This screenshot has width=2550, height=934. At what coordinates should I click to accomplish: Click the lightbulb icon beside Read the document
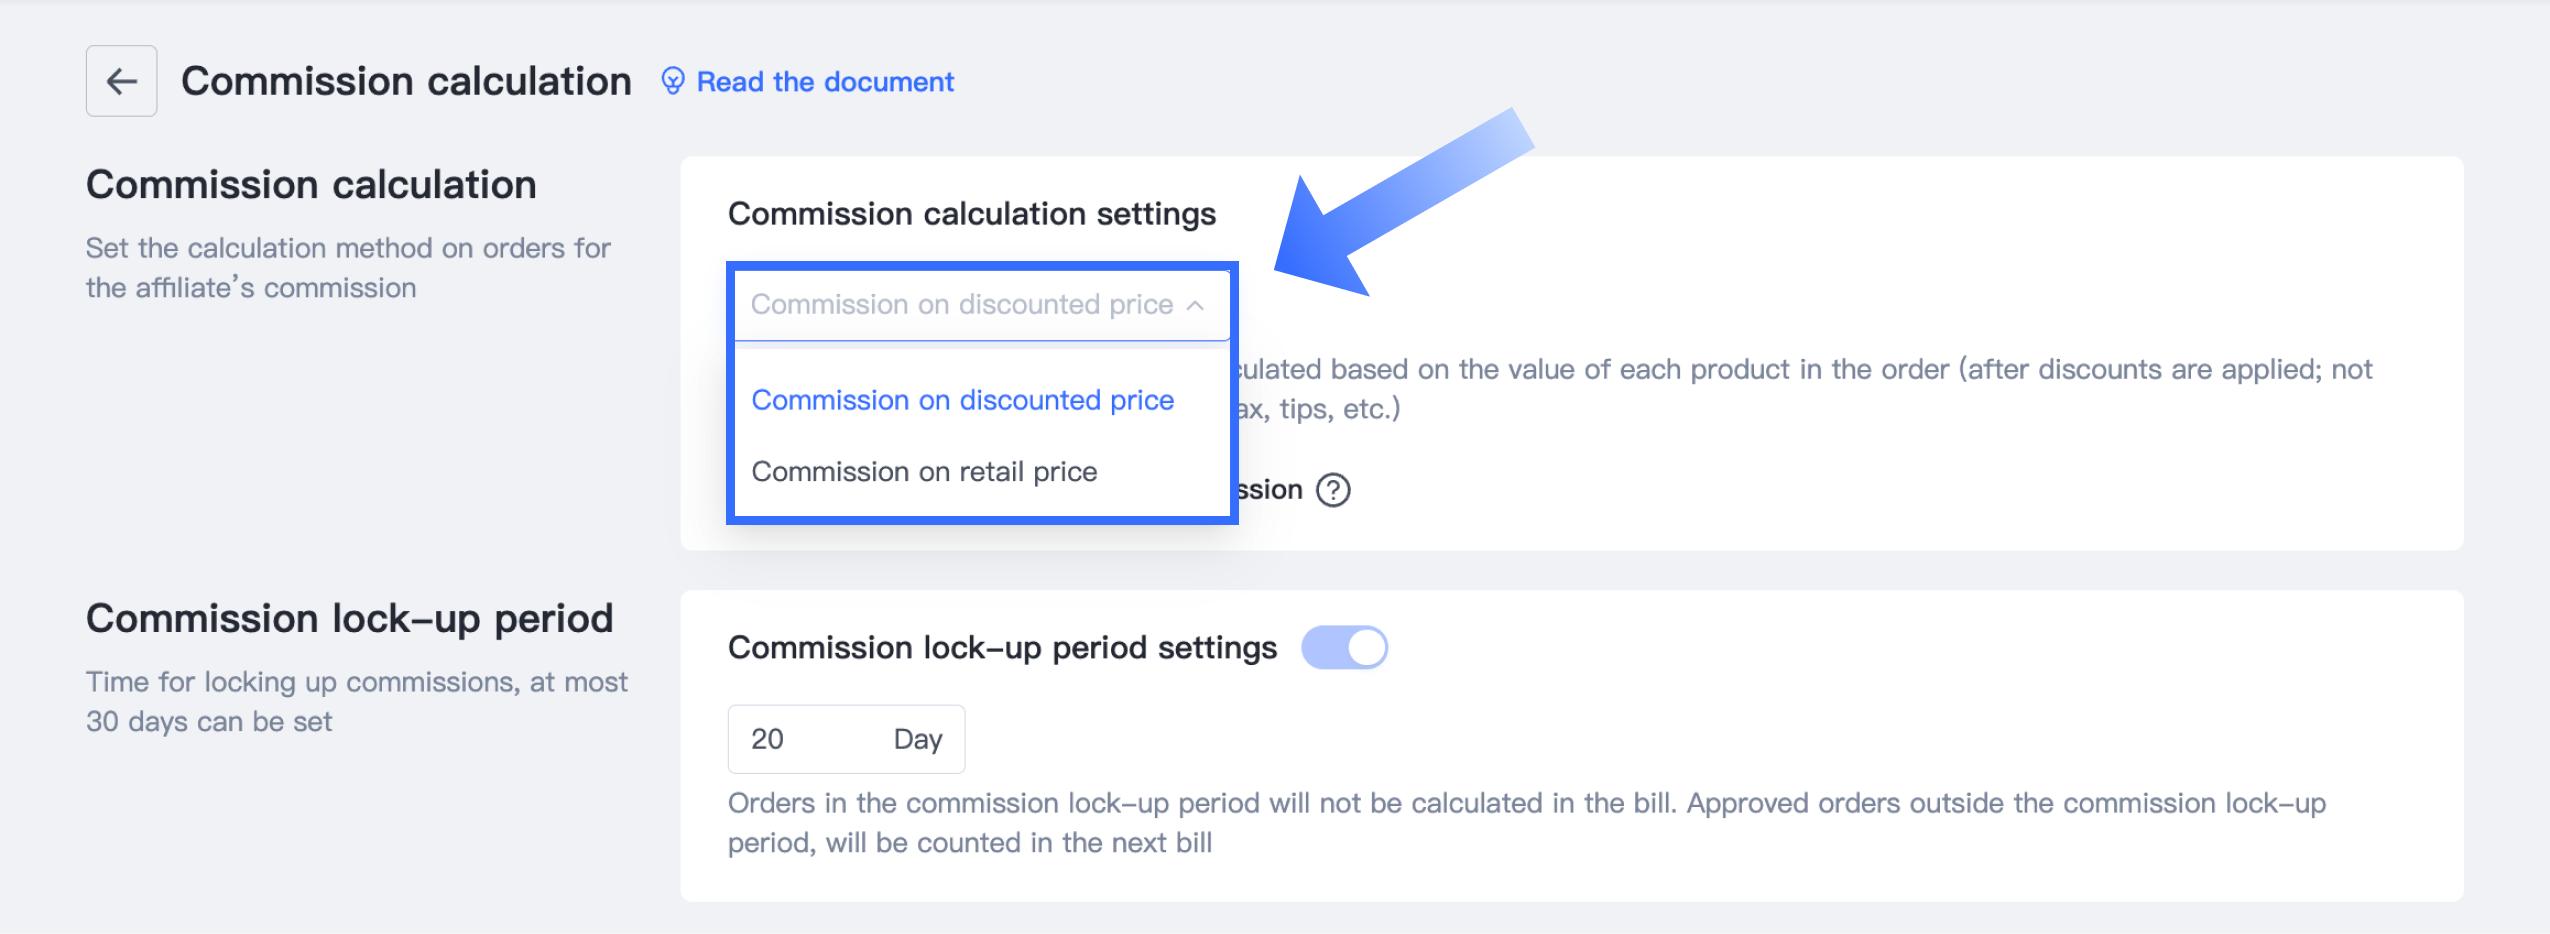coord(673,81)
